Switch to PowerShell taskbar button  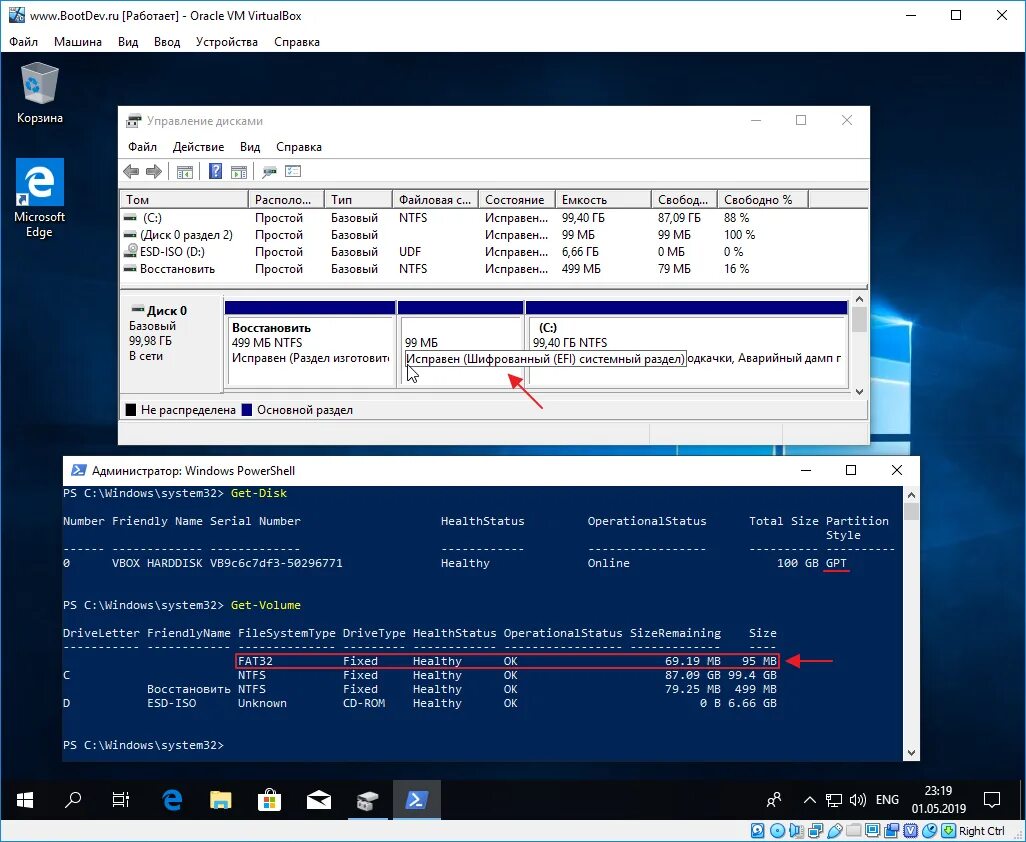coord(417,799)
